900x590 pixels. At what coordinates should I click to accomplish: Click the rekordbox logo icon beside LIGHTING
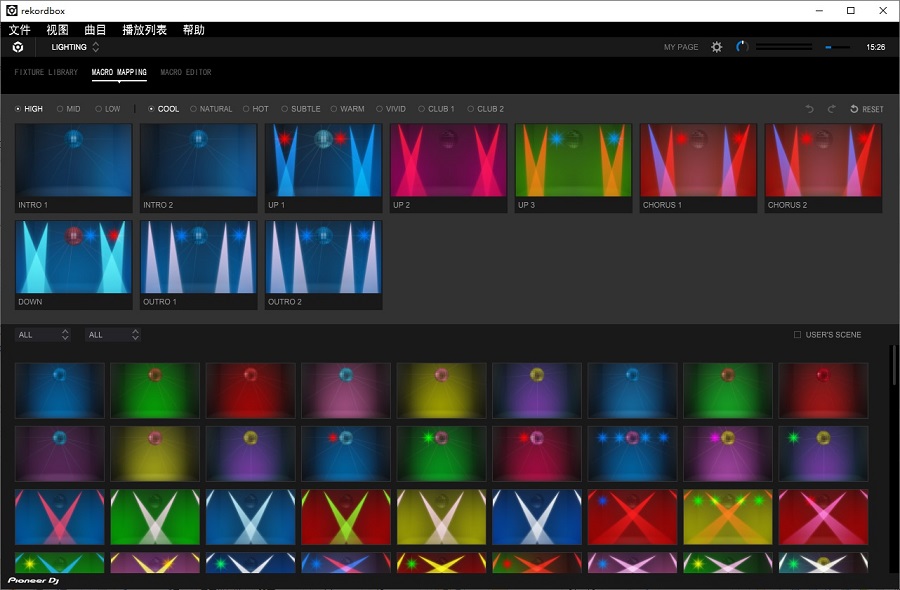tap(18, 47)
